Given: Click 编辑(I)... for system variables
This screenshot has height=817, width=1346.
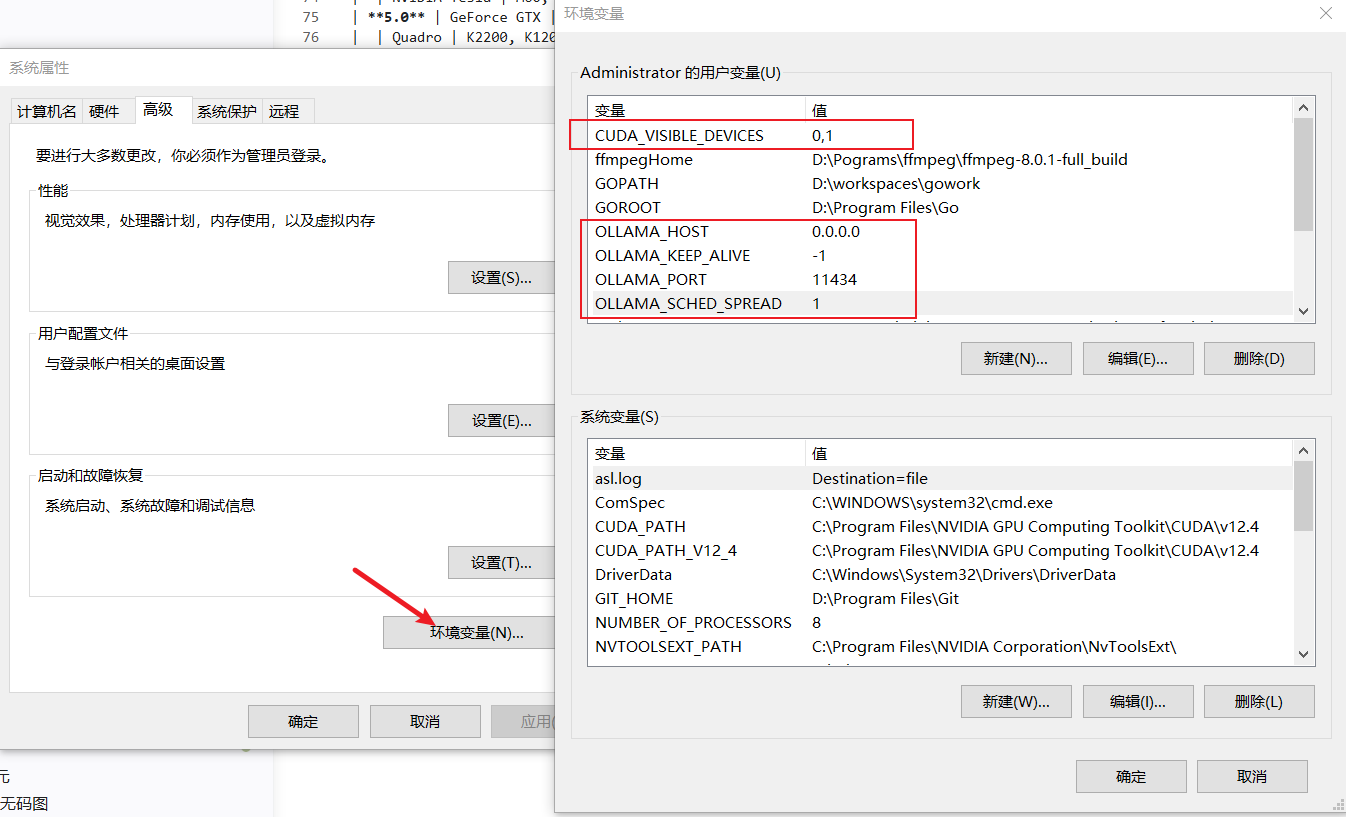Looking at the screenshot, I should pyautogui.click(x=1137, y=701).
